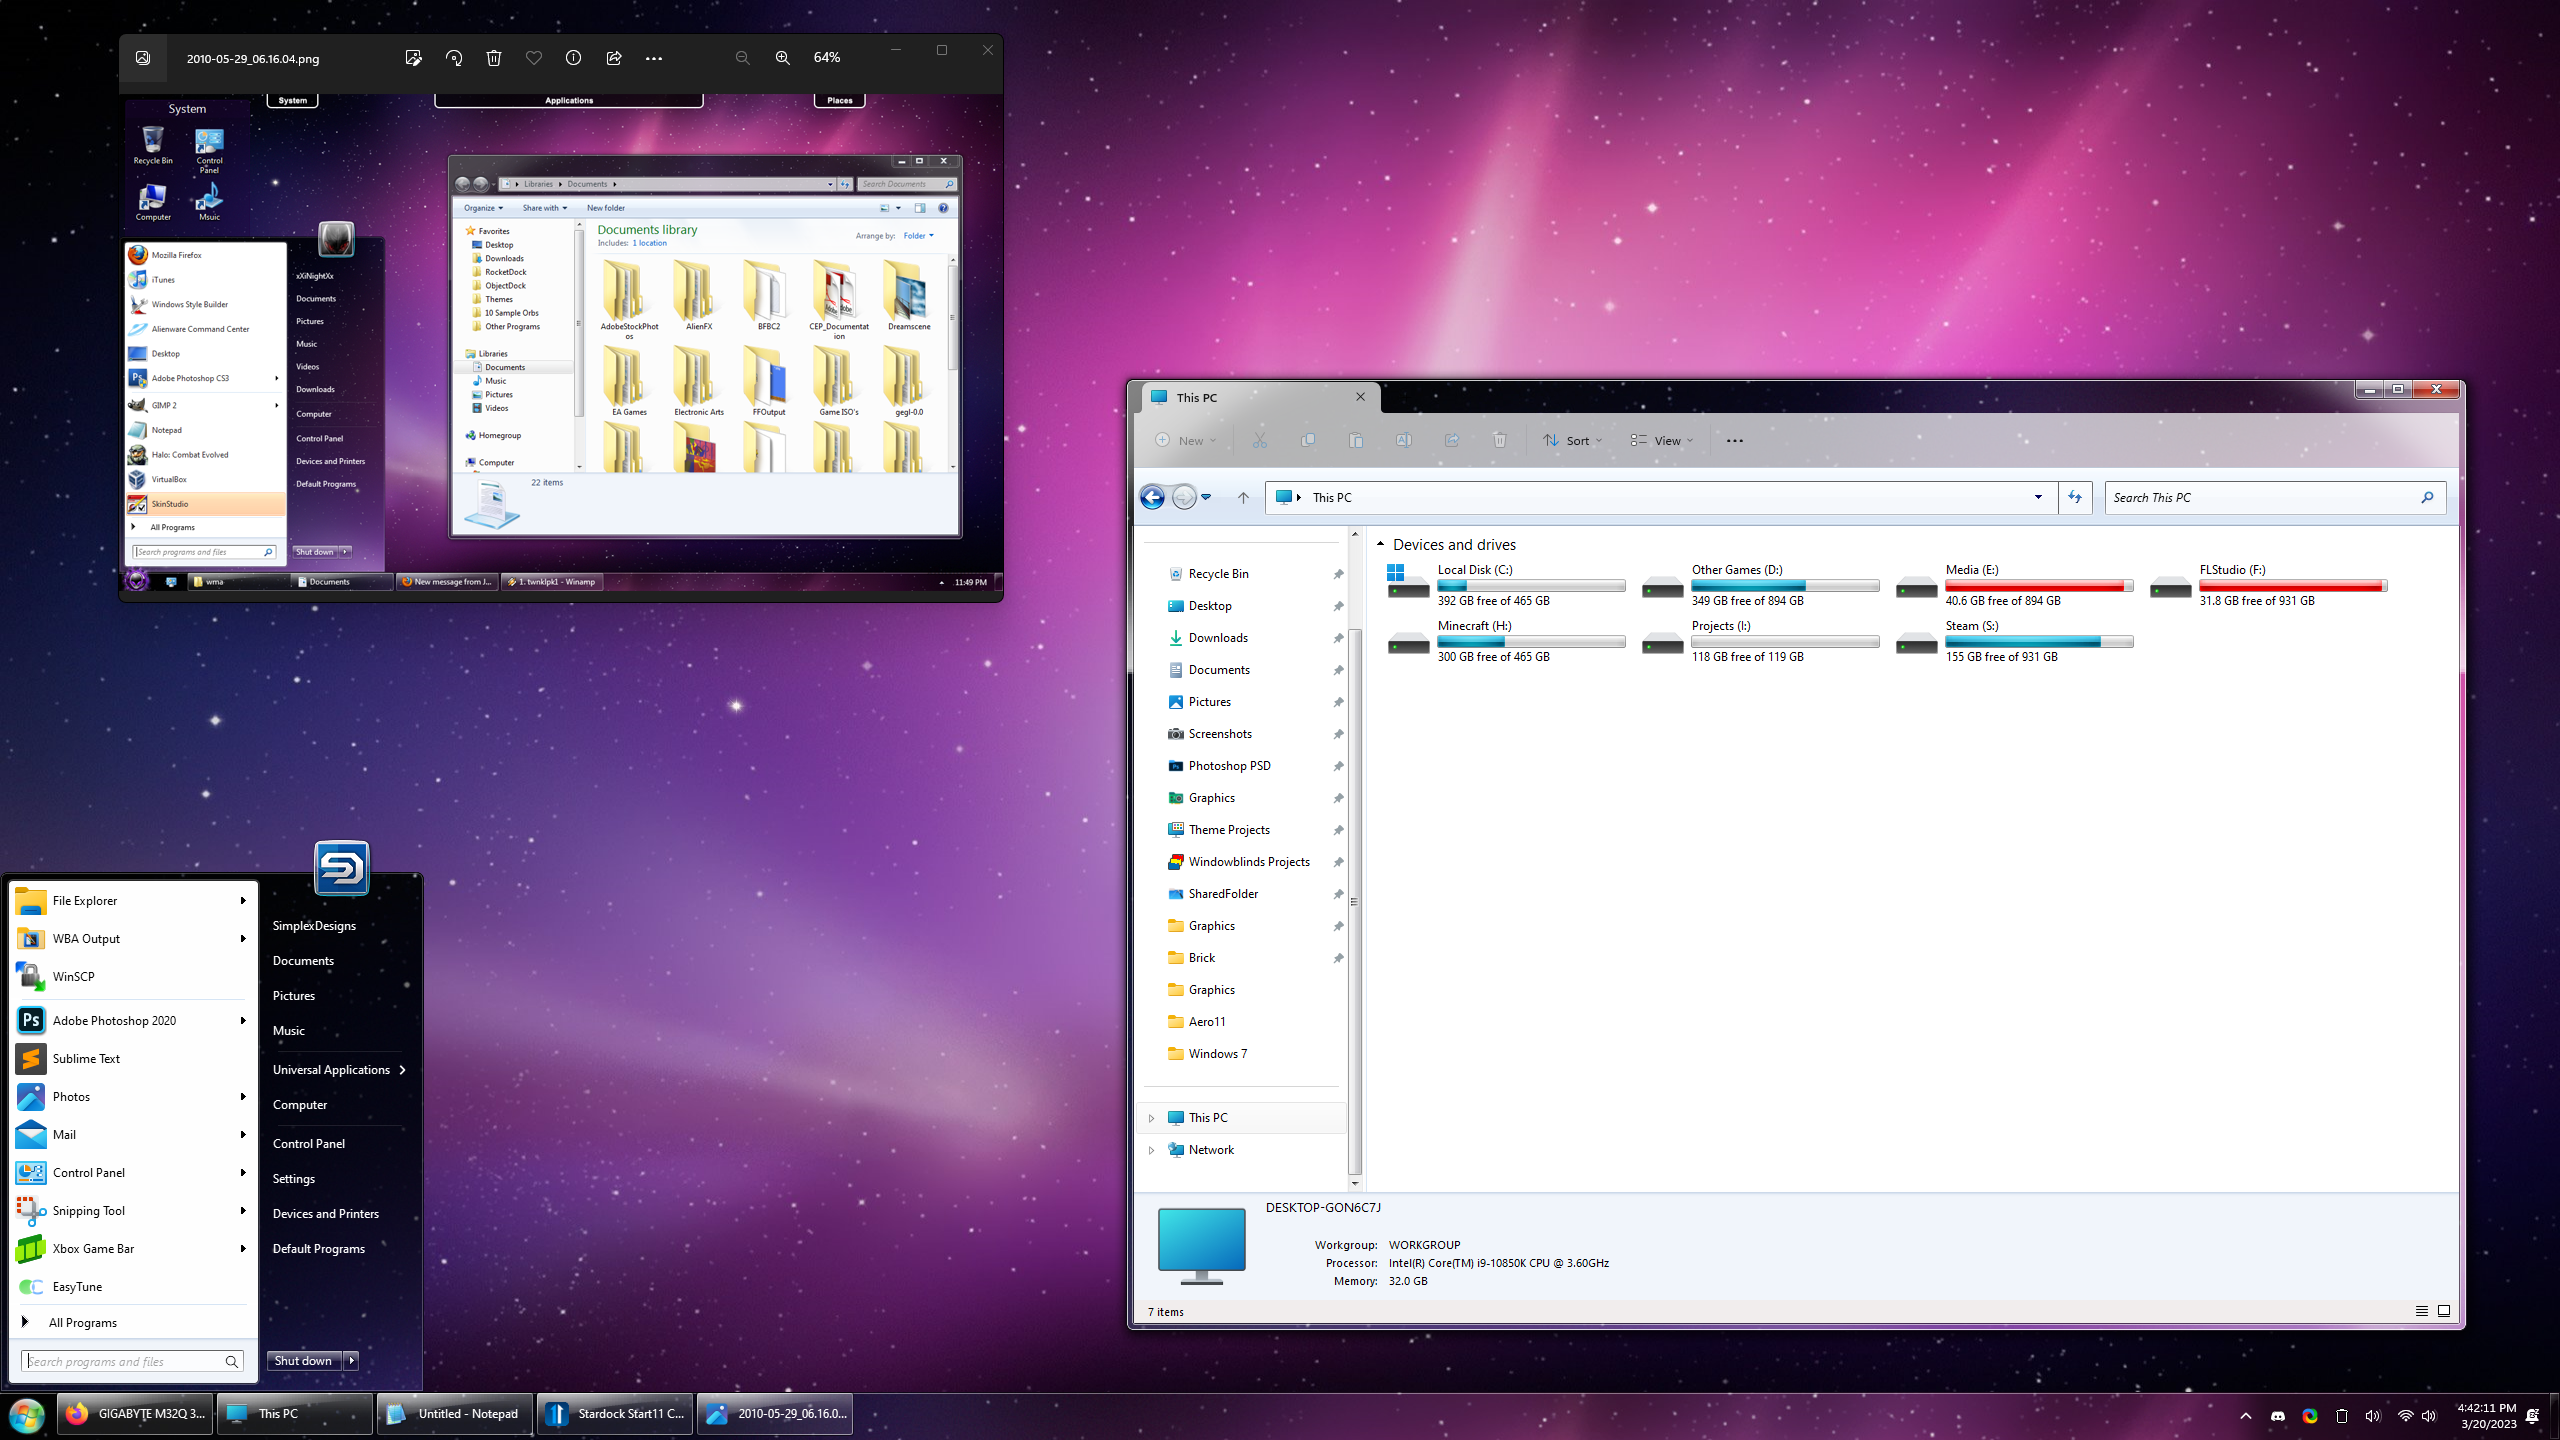The height and width of the screenshot is (1440, 2560).
Task: Click the Edit image icon in Photos viewer
Action: click(413, 58)
